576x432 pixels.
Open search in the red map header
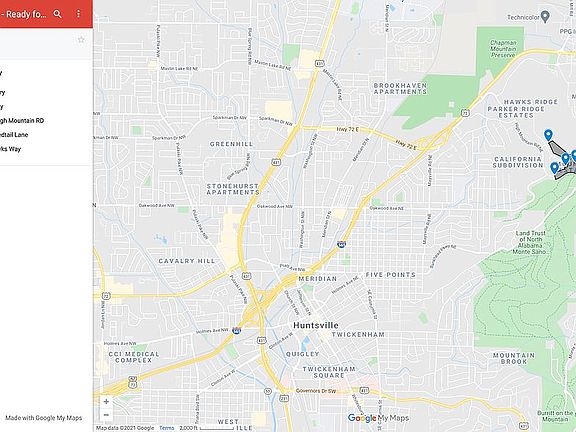click(x=57, y=14)
